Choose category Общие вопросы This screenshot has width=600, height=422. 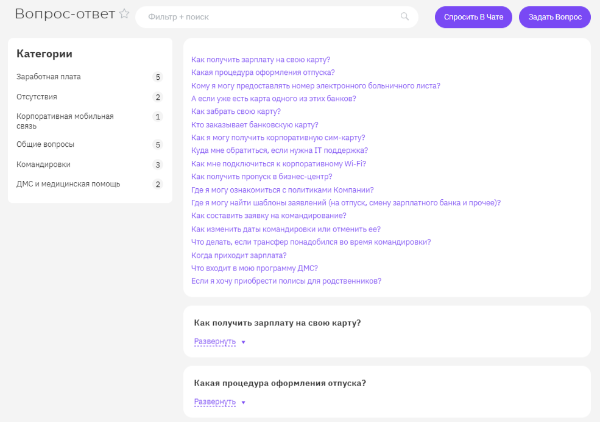click(x=45, y=144)
